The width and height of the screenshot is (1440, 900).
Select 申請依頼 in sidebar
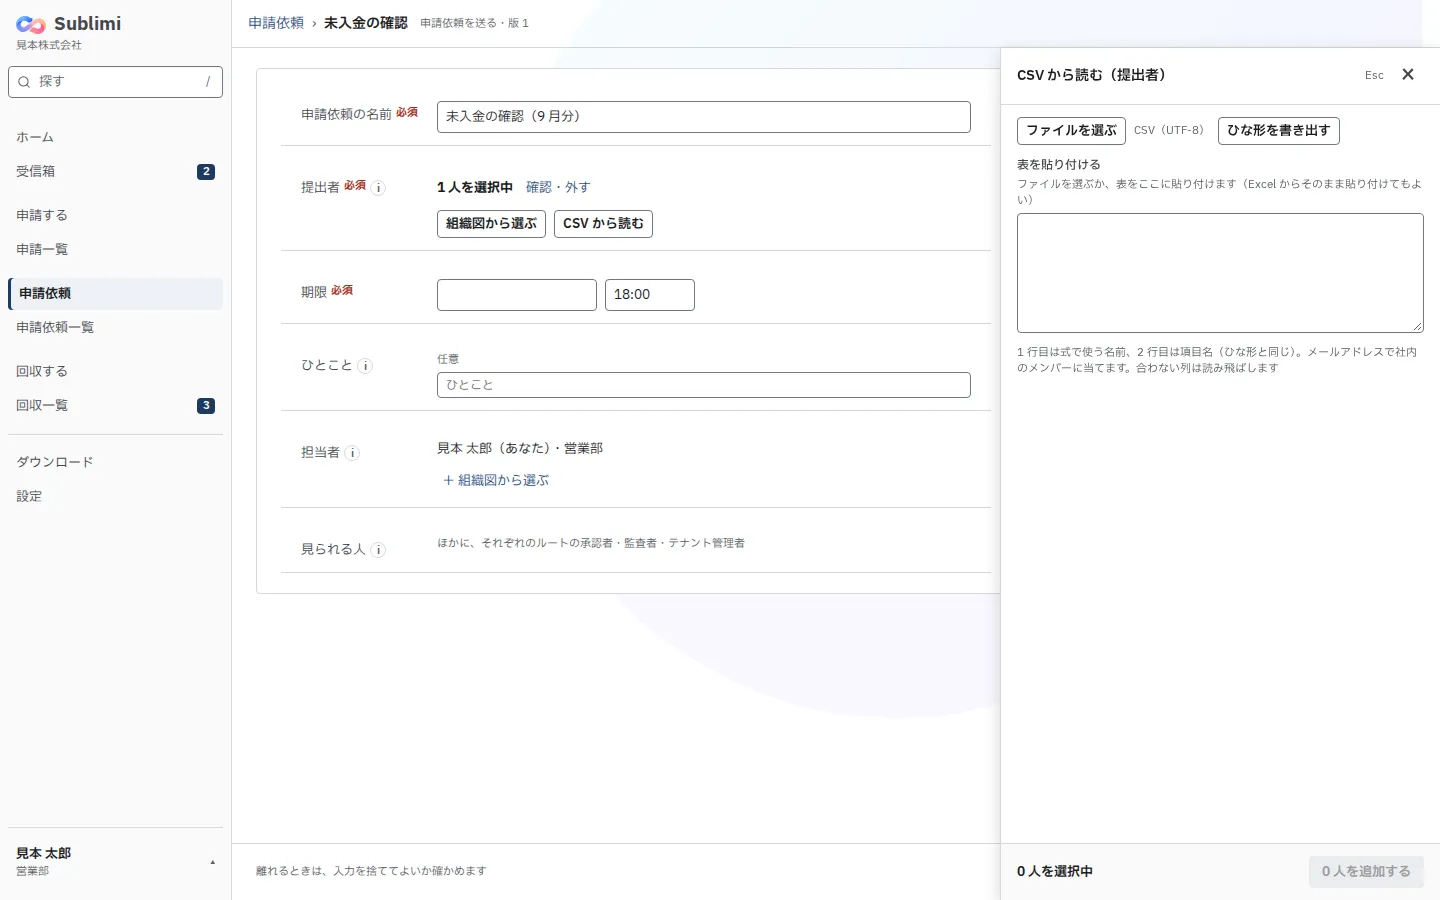click(115, 293)
